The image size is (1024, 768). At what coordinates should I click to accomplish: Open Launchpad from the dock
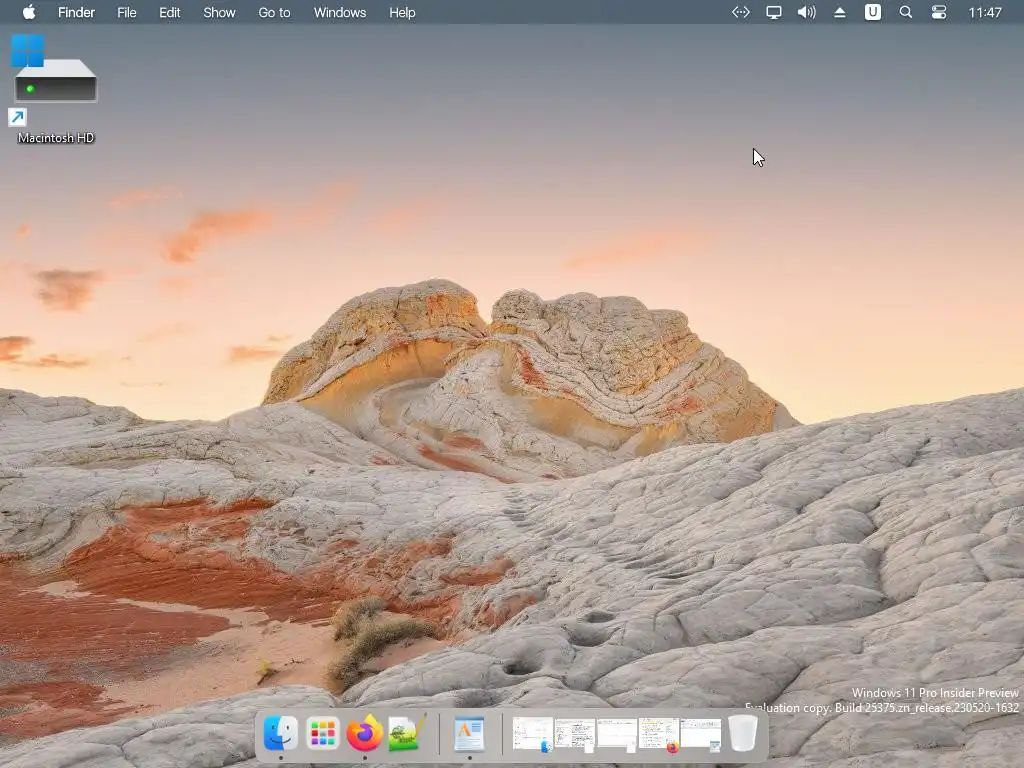323,733
